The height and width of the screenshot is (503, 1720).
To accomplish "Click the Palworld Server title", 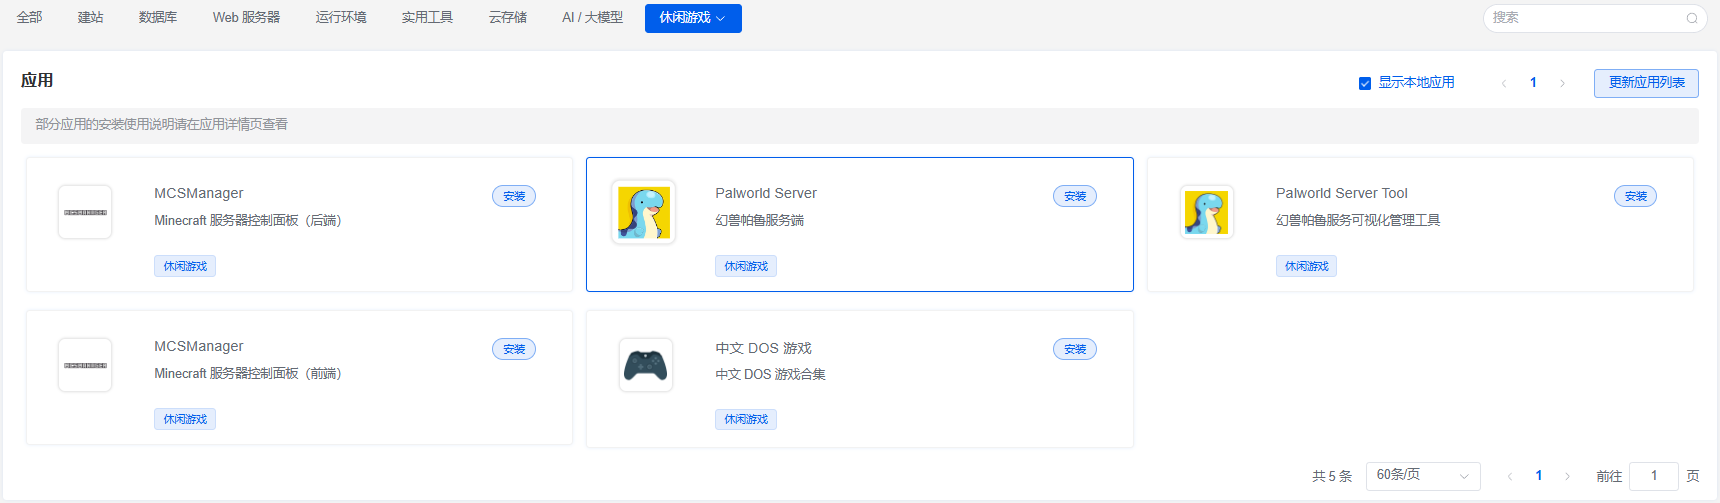I will pos(766,193).
